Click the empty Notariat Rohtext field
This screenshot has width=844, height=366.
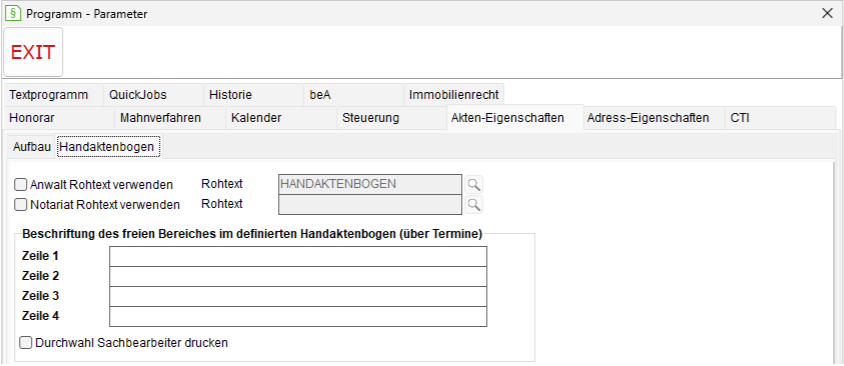(x=370, y=205)
